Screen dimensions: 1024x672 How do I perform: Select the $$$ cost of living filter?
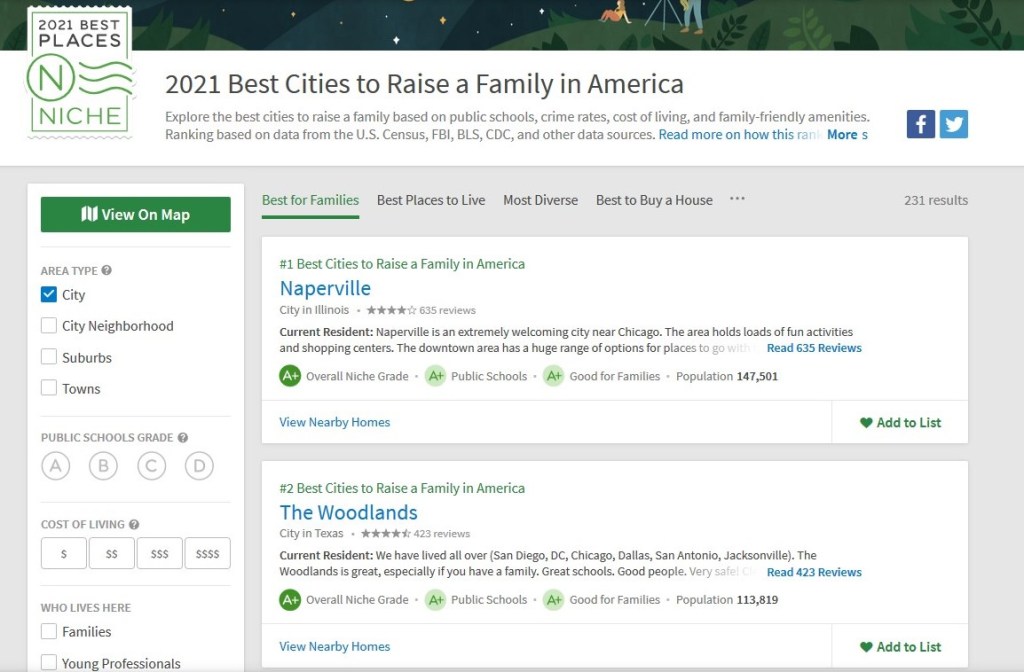pyautogui.click(x=160, y=553)
